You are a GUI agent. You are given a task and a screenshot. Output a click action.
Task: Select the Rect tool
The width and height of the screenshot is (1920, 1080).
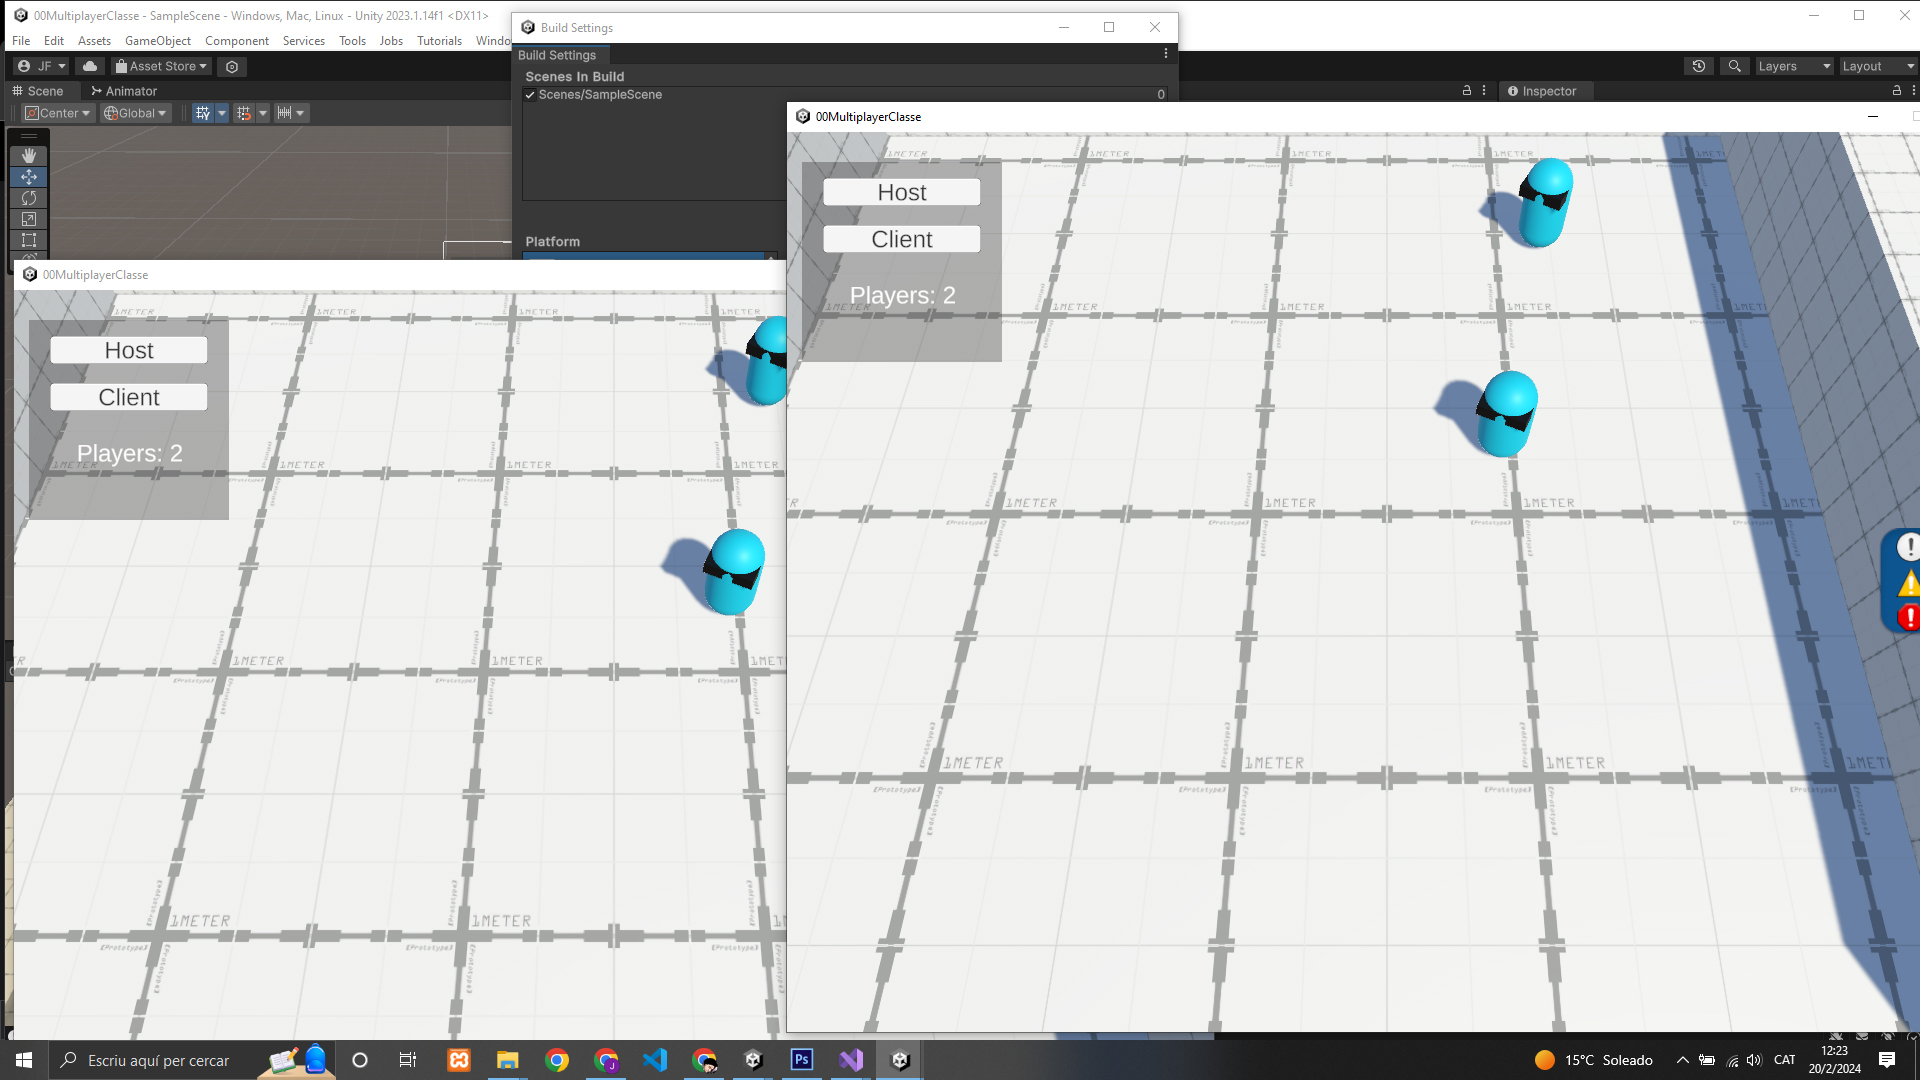pyautogui.click(x=28, y=240)
